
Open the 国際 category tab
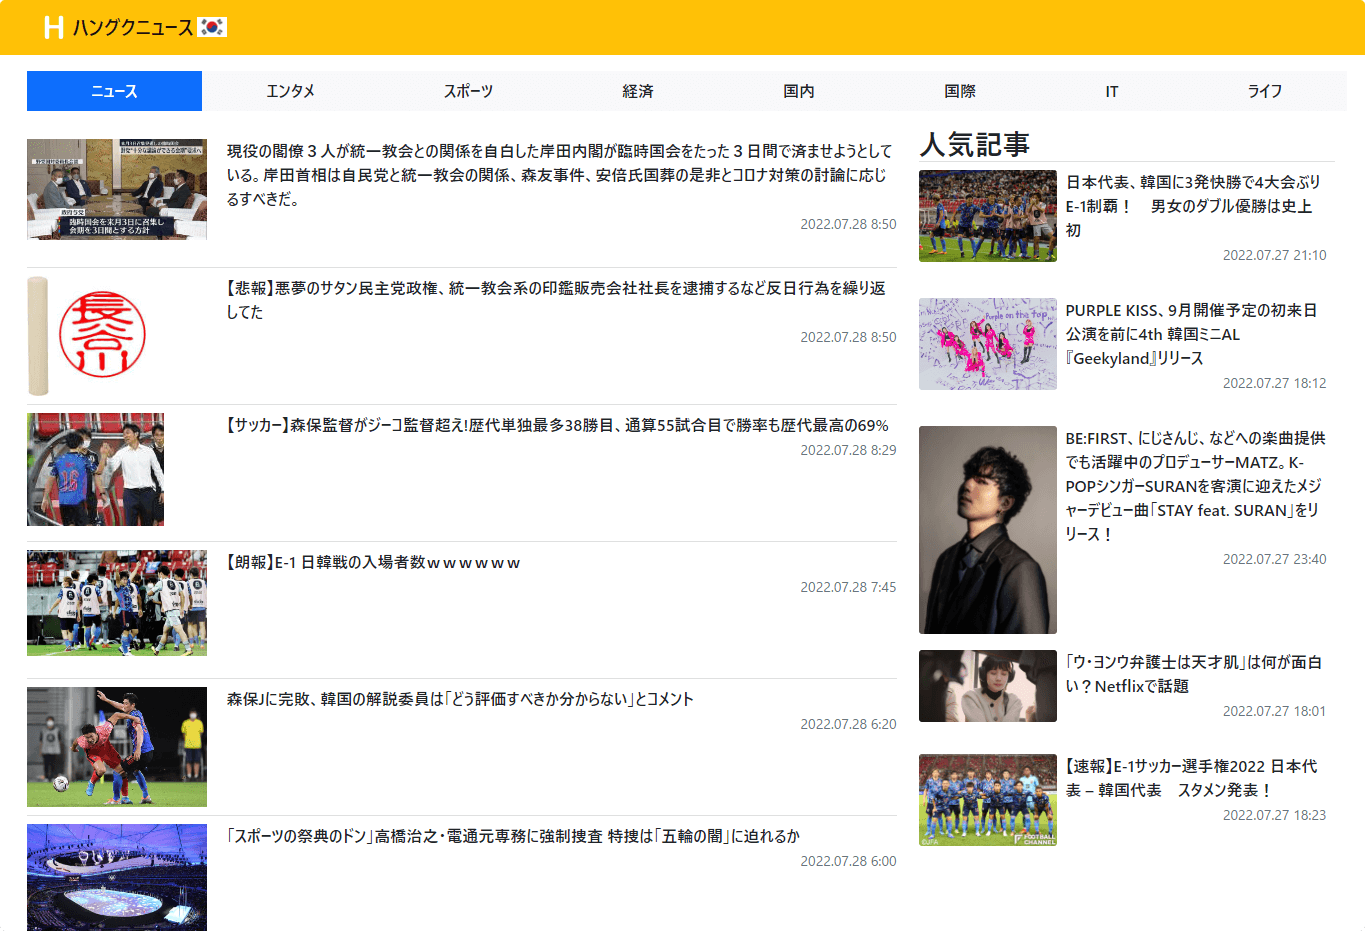pyautogui.click(x=959, y=91)
